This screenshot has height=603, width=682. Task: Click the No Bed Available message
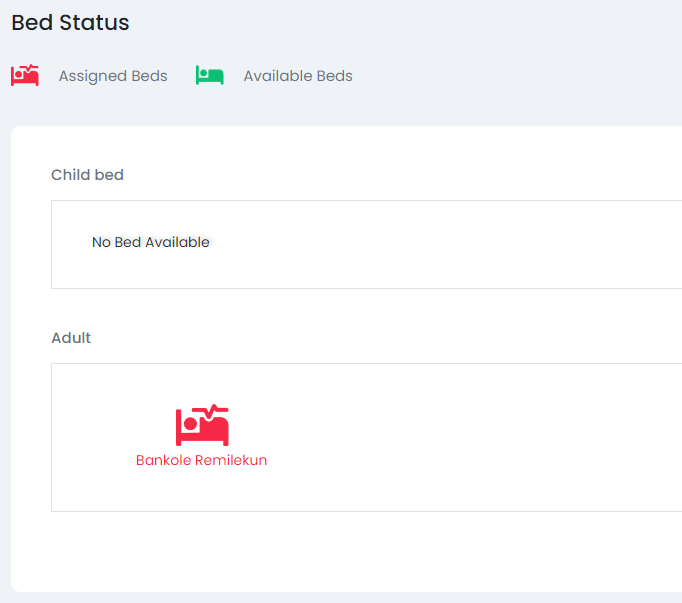151,242
